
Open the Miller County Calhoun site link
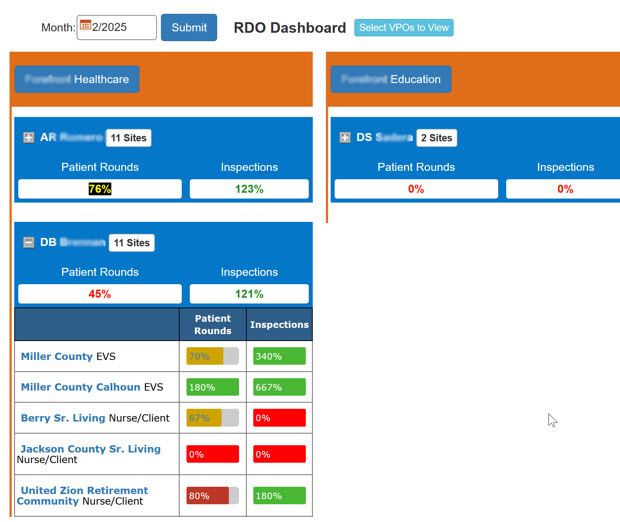coord(80,387)
